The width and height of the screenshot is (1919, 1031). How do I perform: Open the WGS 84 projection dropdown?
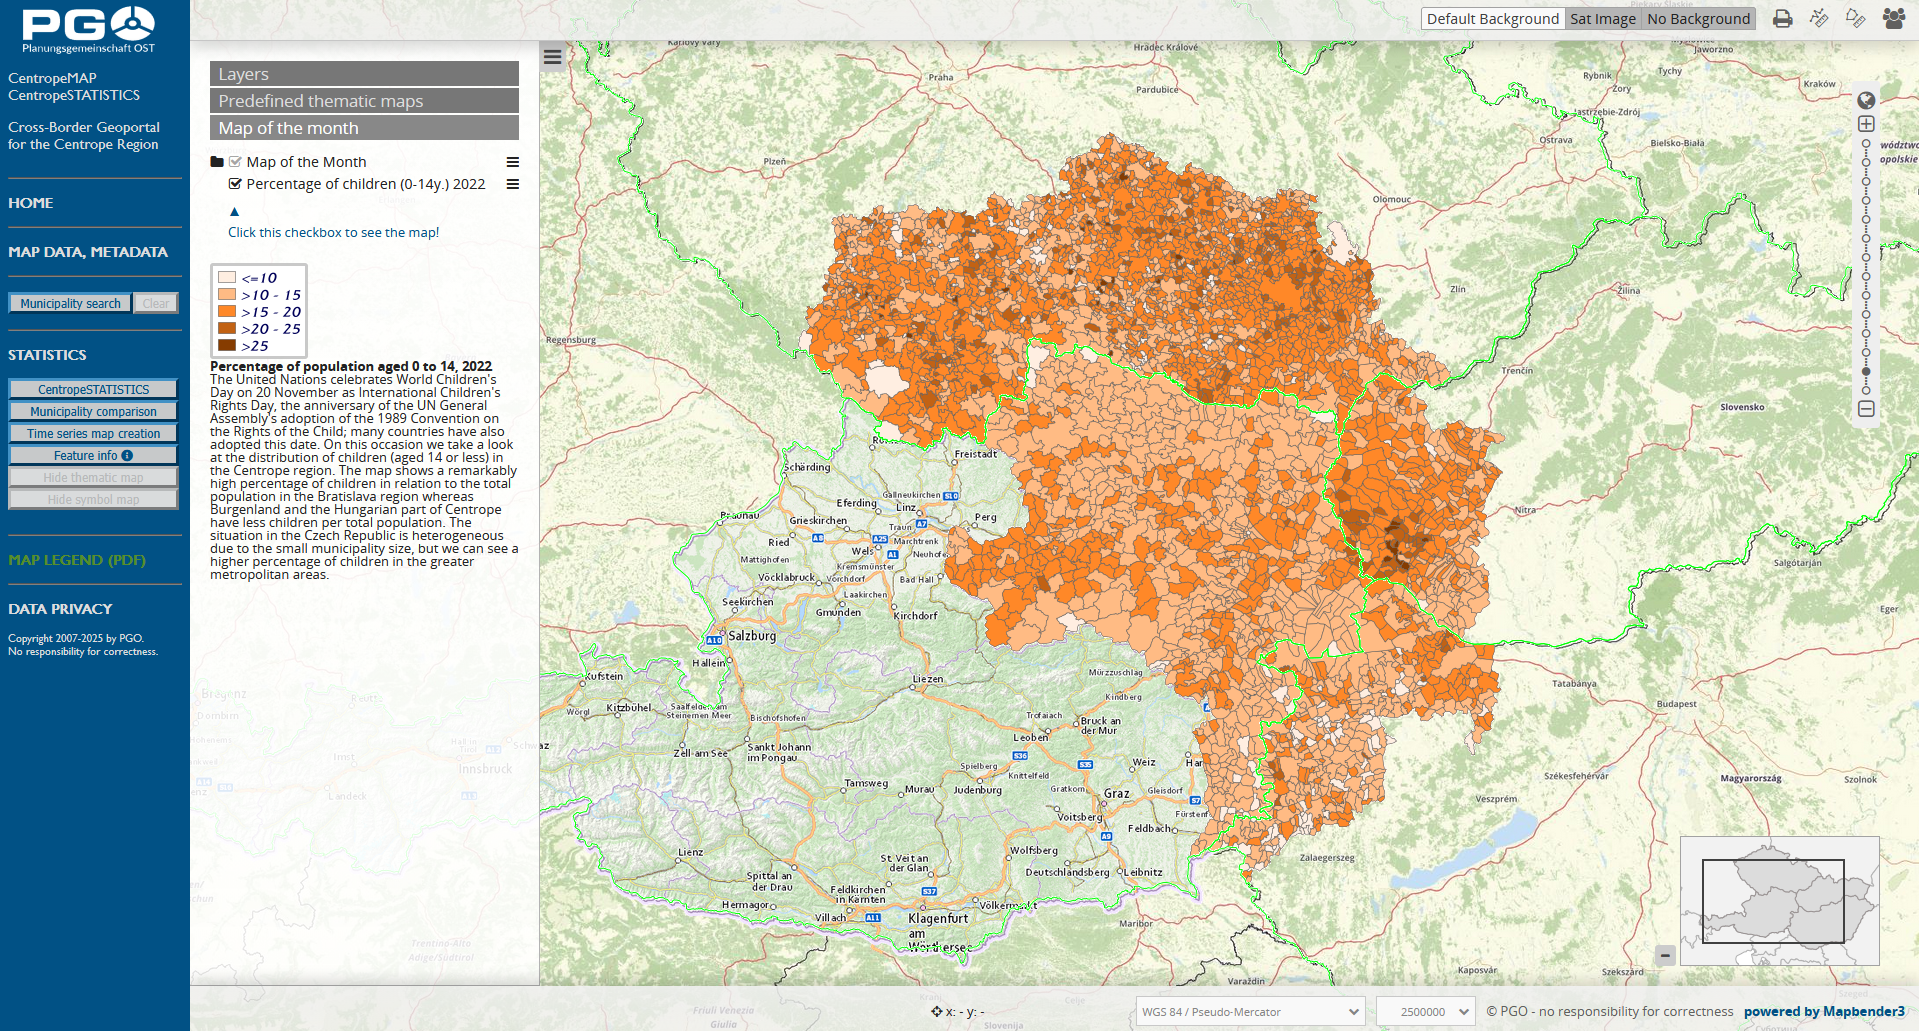pyautogui.click(x=1250, y=1012)
